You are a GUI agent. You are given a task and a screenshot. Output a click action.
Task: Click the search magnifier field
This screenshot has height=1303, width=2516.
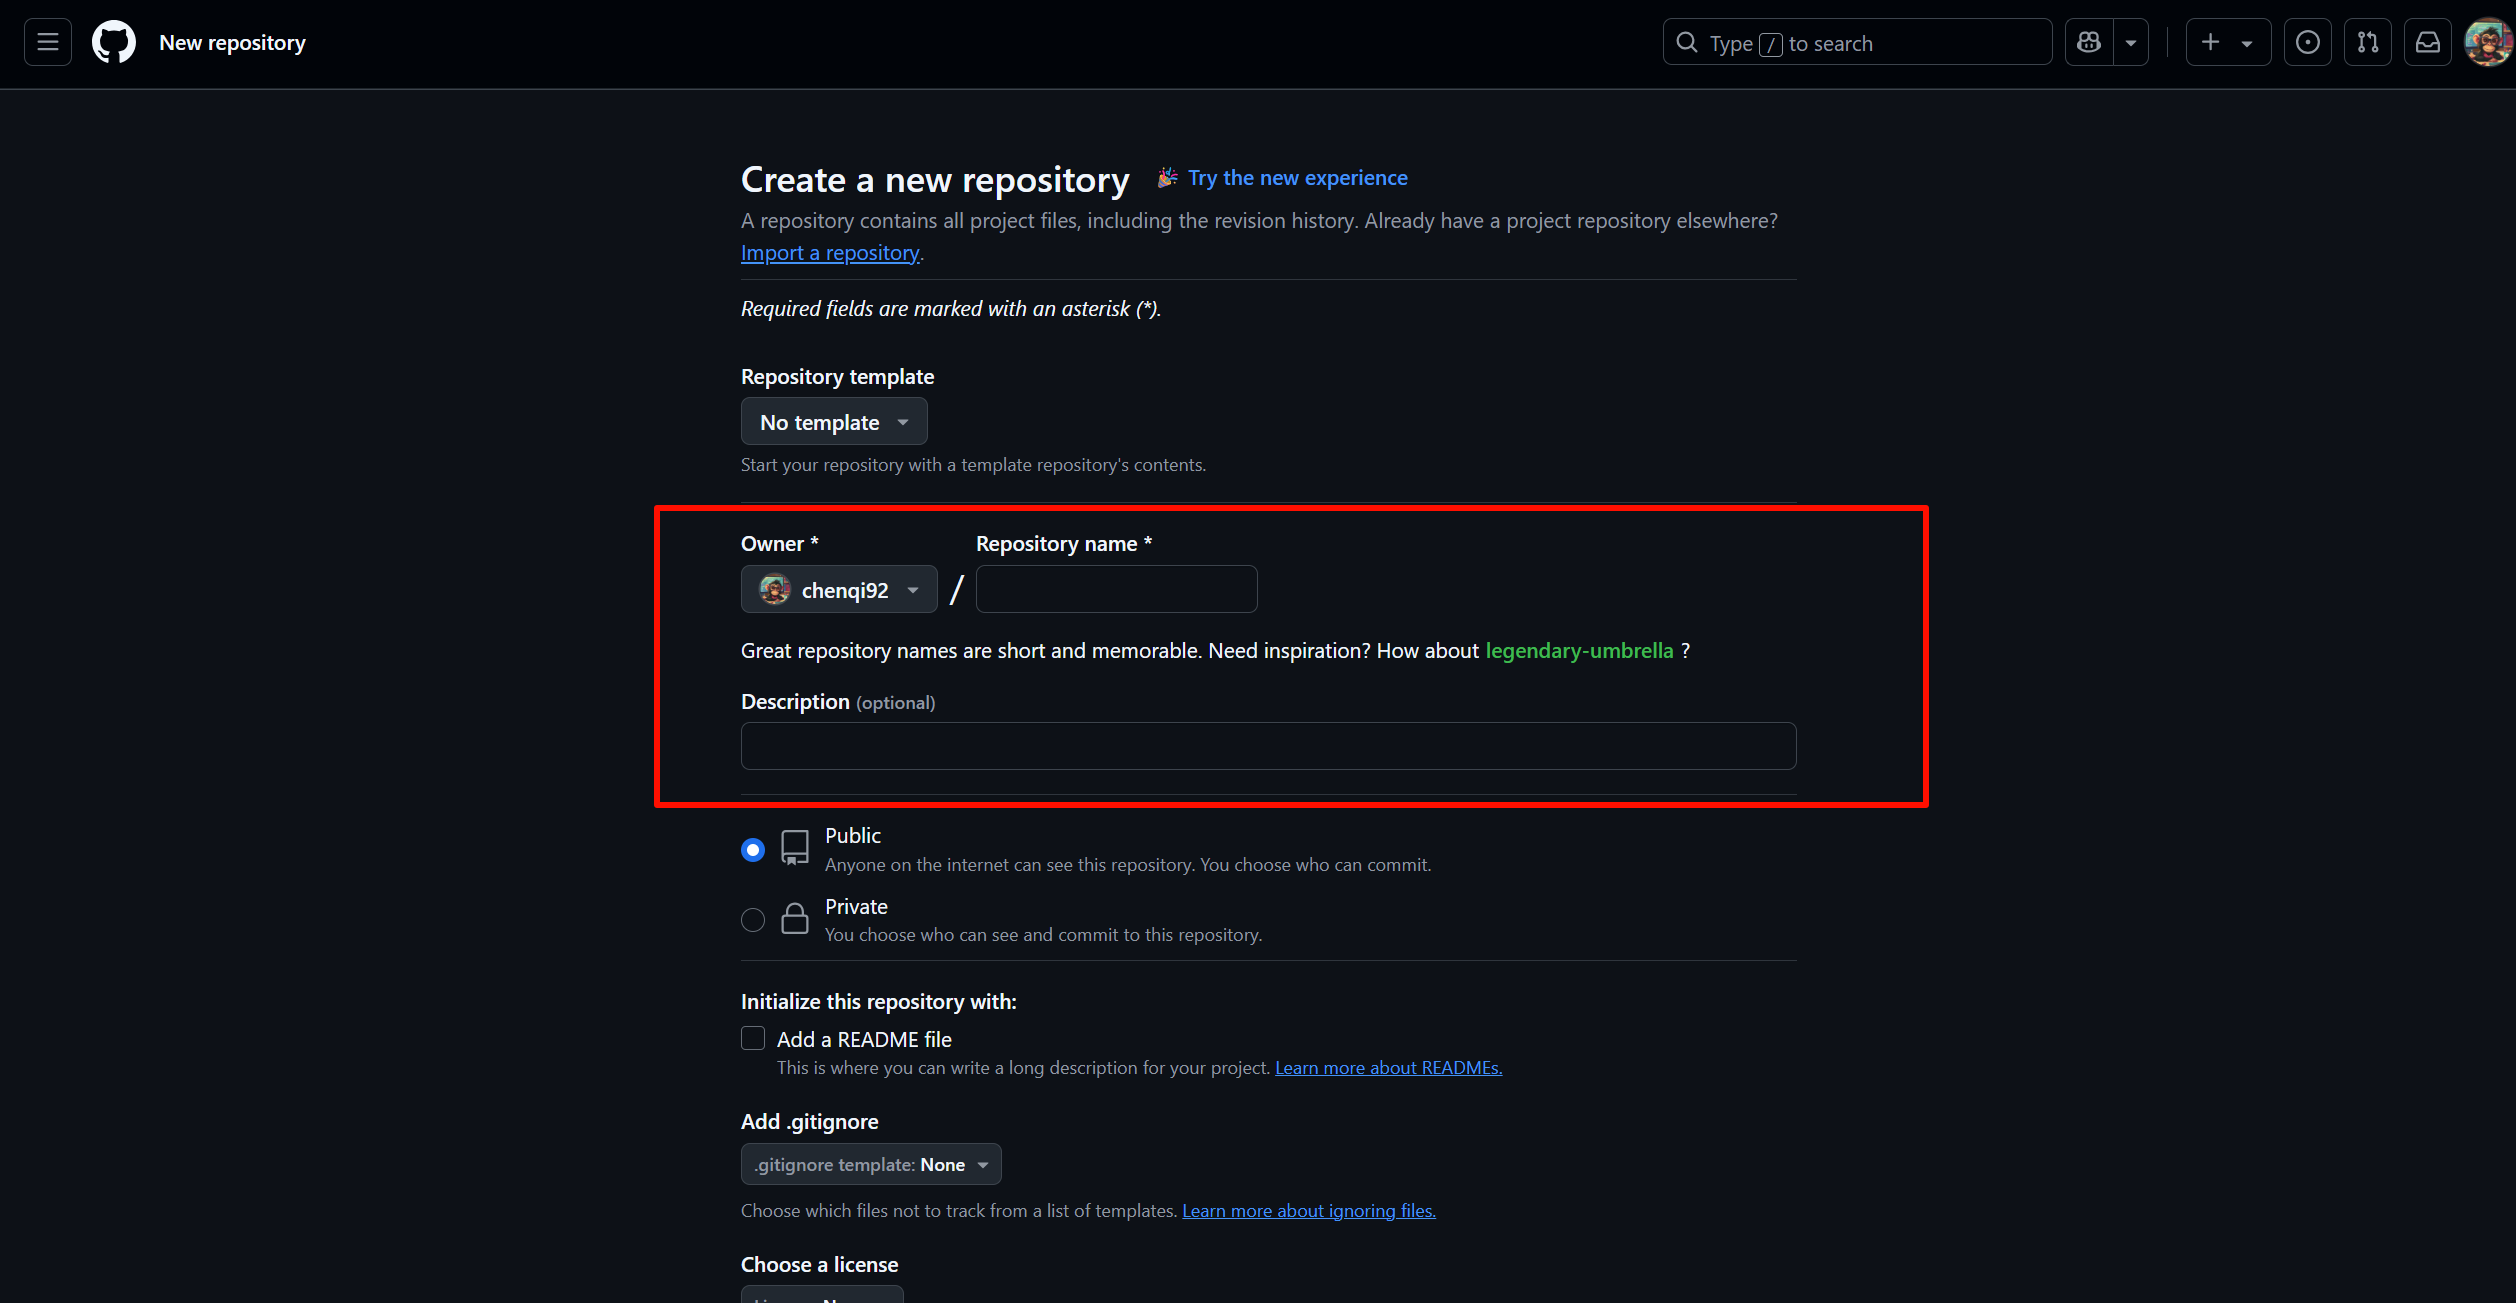tap(1857, 42)
